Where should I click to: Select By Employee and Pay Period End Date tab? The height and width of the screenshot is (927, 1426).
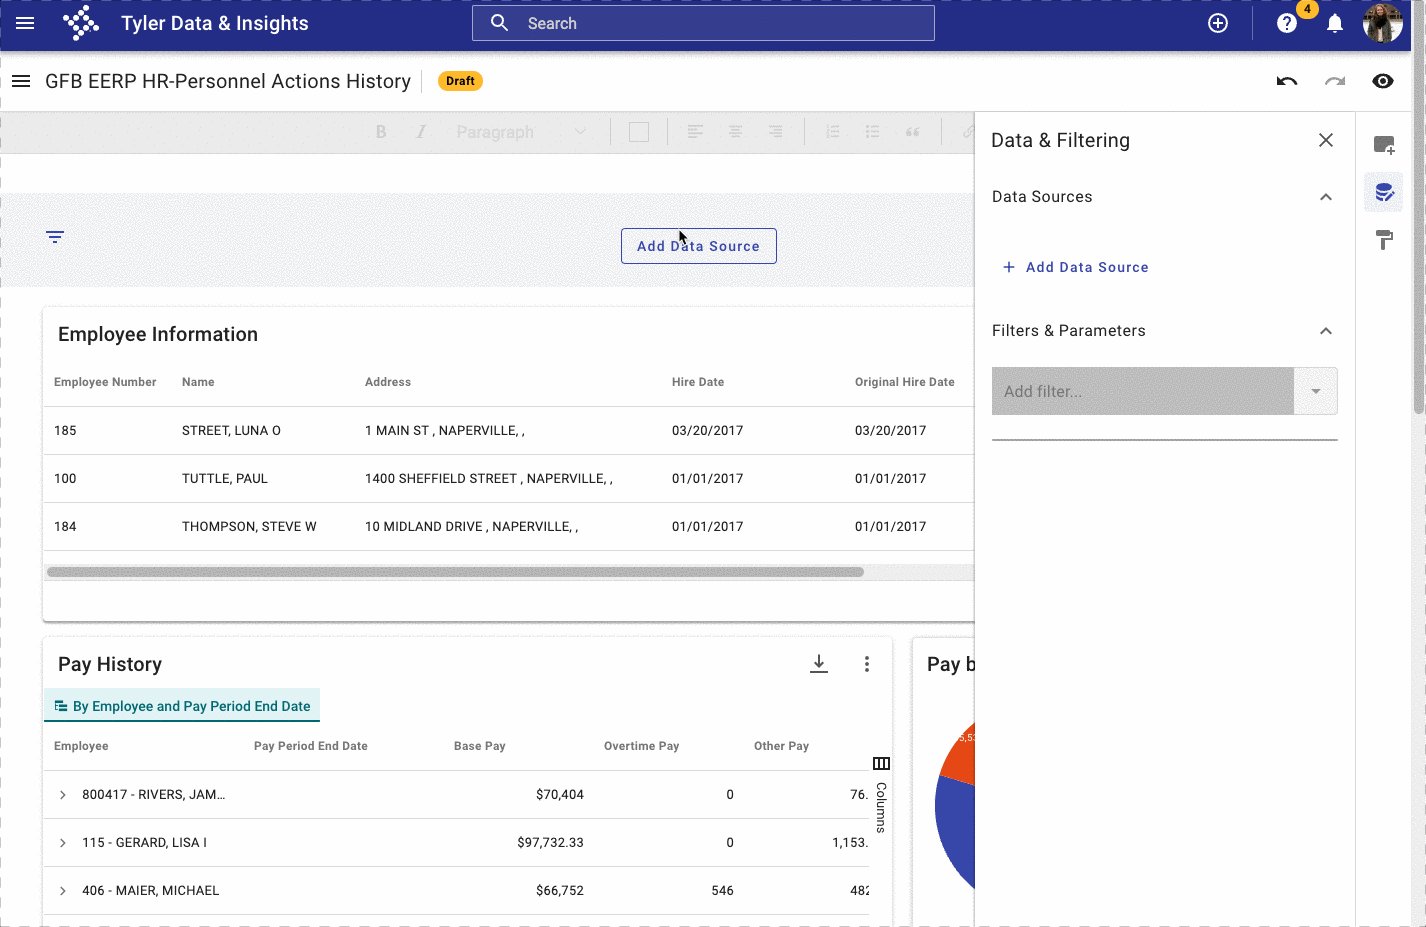tap(182, 706)
